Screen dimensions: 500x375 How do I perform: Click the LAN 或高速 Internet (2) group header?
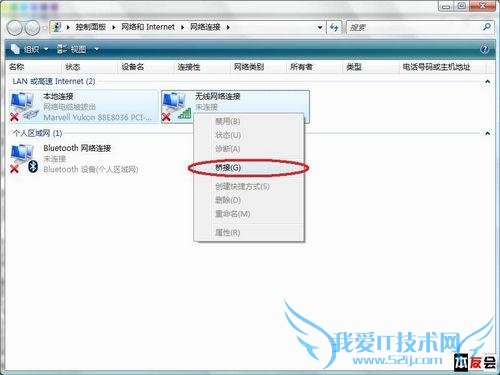[x=54, y=81]
